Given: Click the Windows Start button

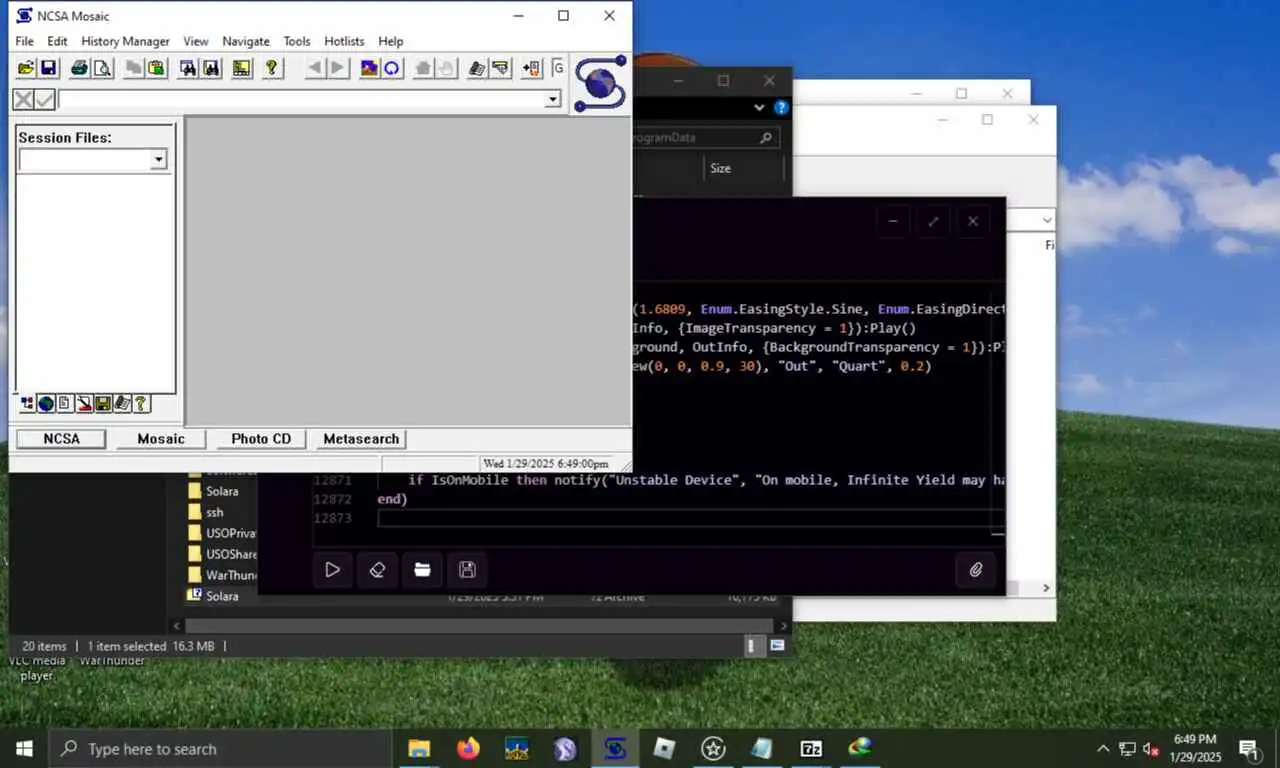Looking at the screenshot, I should pyautogui.click(x=24, y=748).
